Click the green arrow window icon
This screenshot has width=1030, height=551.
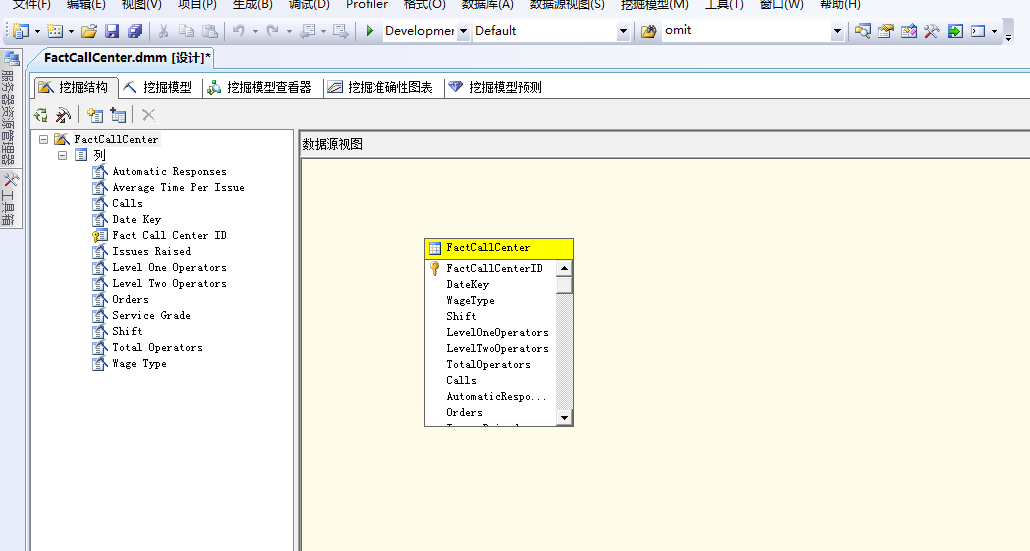955,31
